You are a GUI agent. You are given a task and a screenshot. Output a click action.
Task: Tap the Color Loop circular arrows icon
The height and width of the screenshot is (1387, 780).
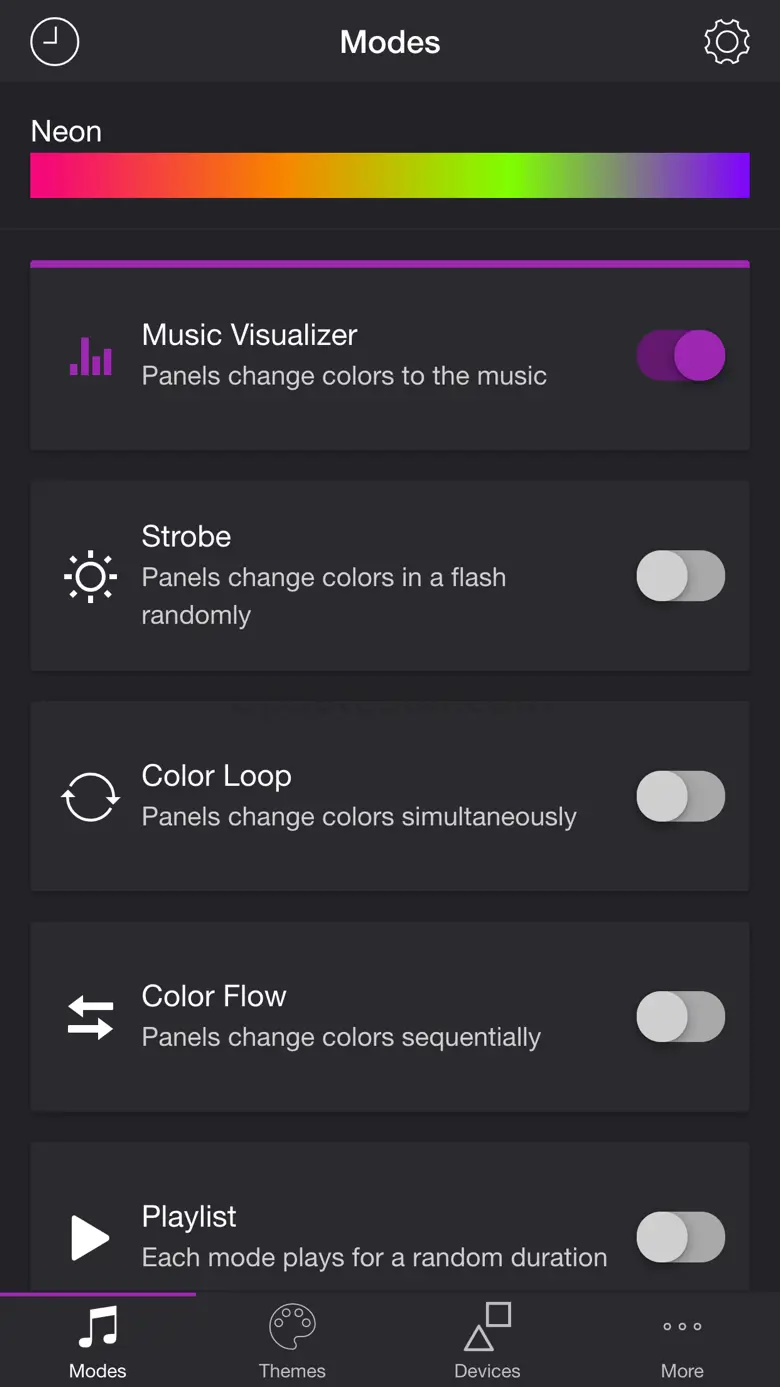[x=90, y=797]
